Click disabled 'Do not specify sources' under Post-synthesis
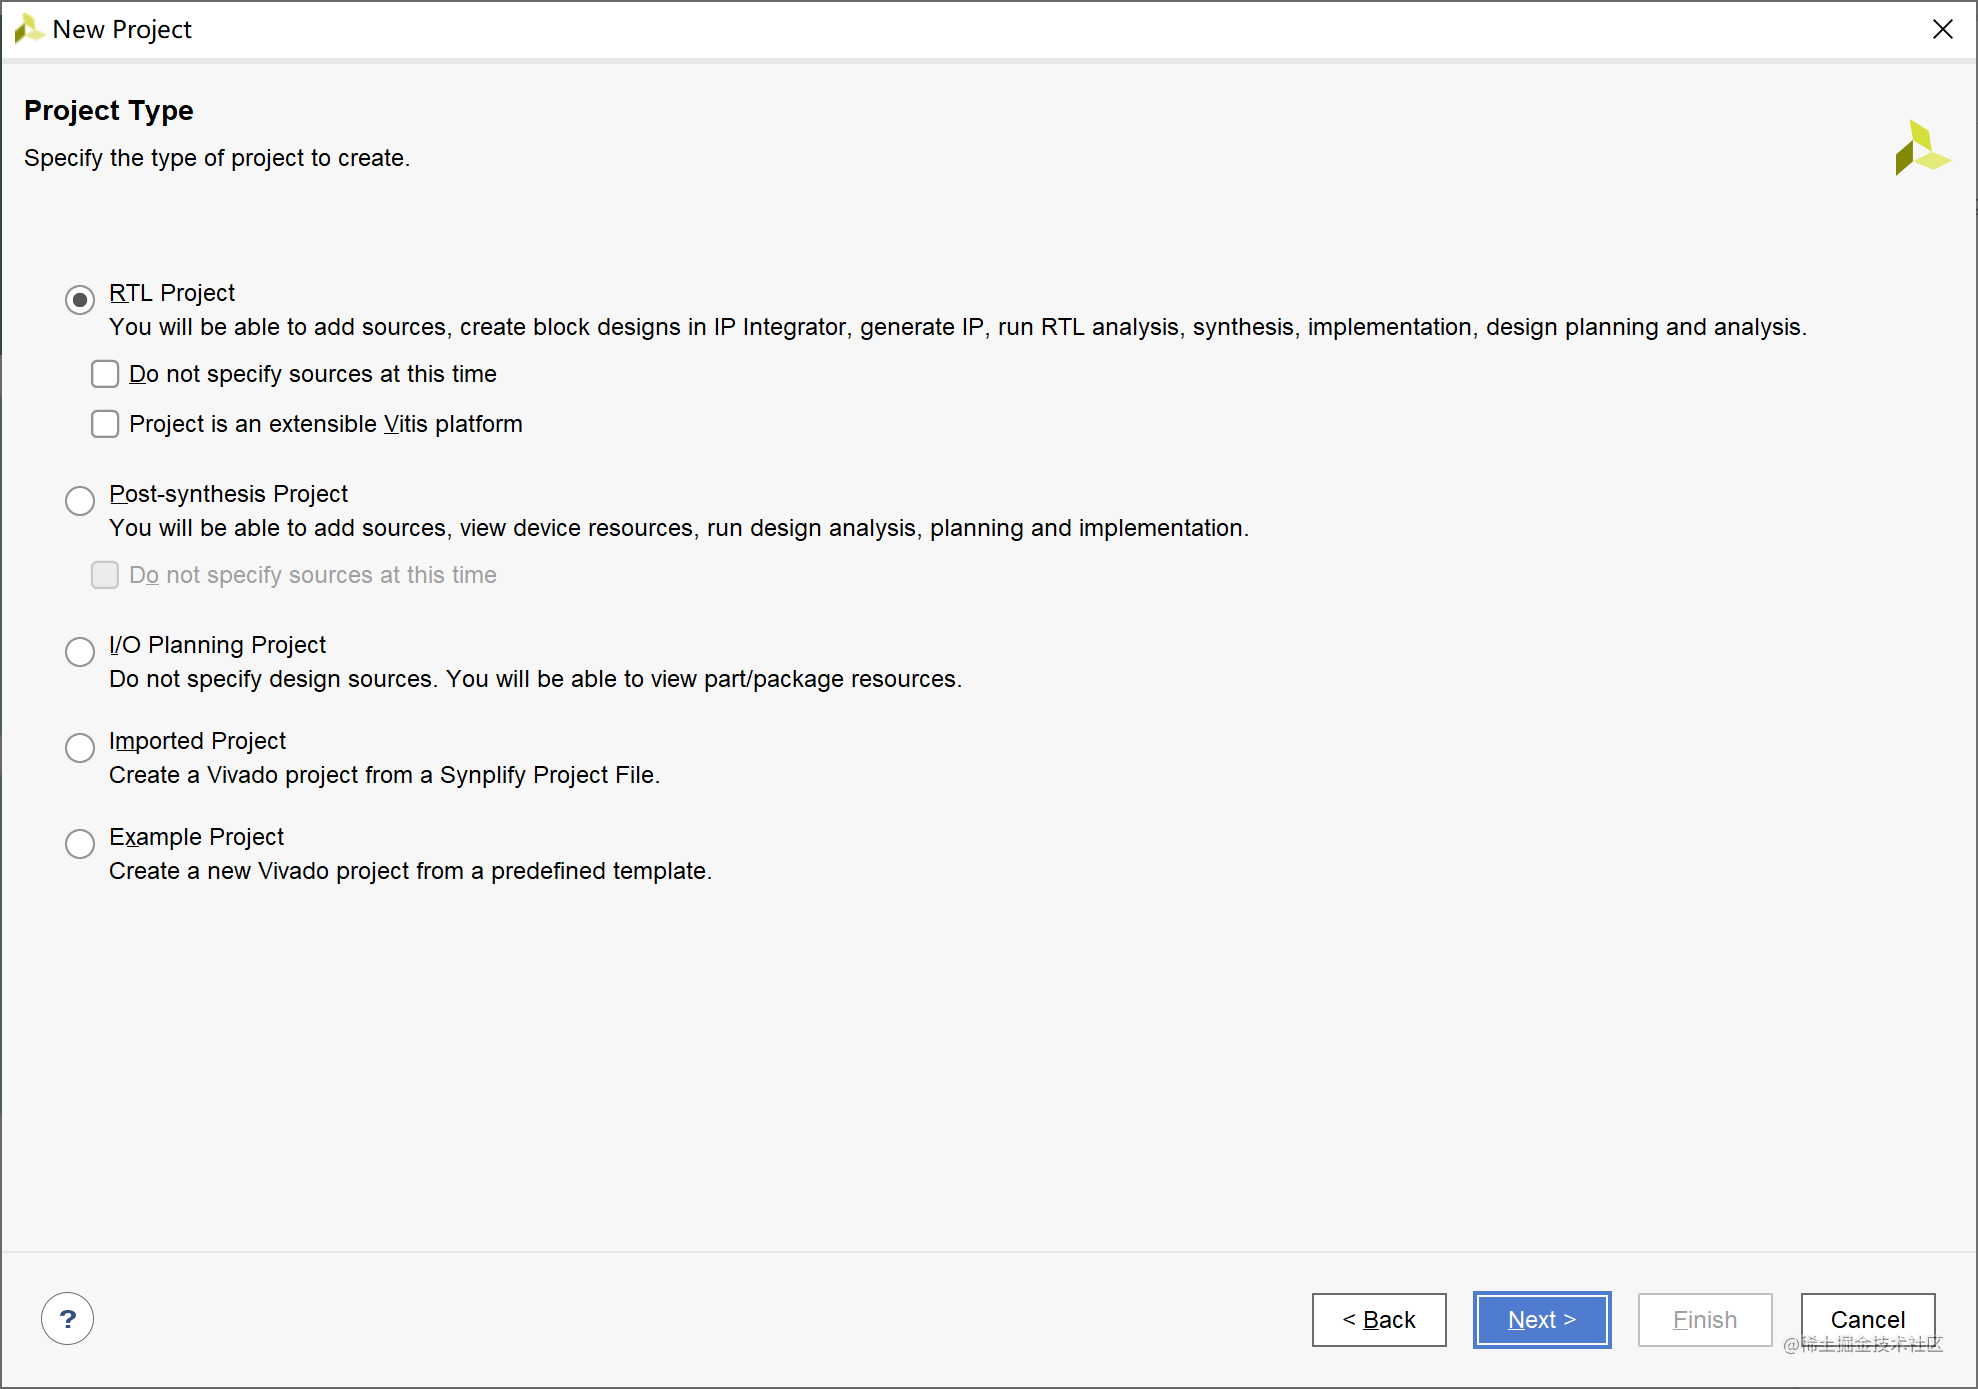The height and width of the screenshot is (1389, 1978). click(105, 575)
